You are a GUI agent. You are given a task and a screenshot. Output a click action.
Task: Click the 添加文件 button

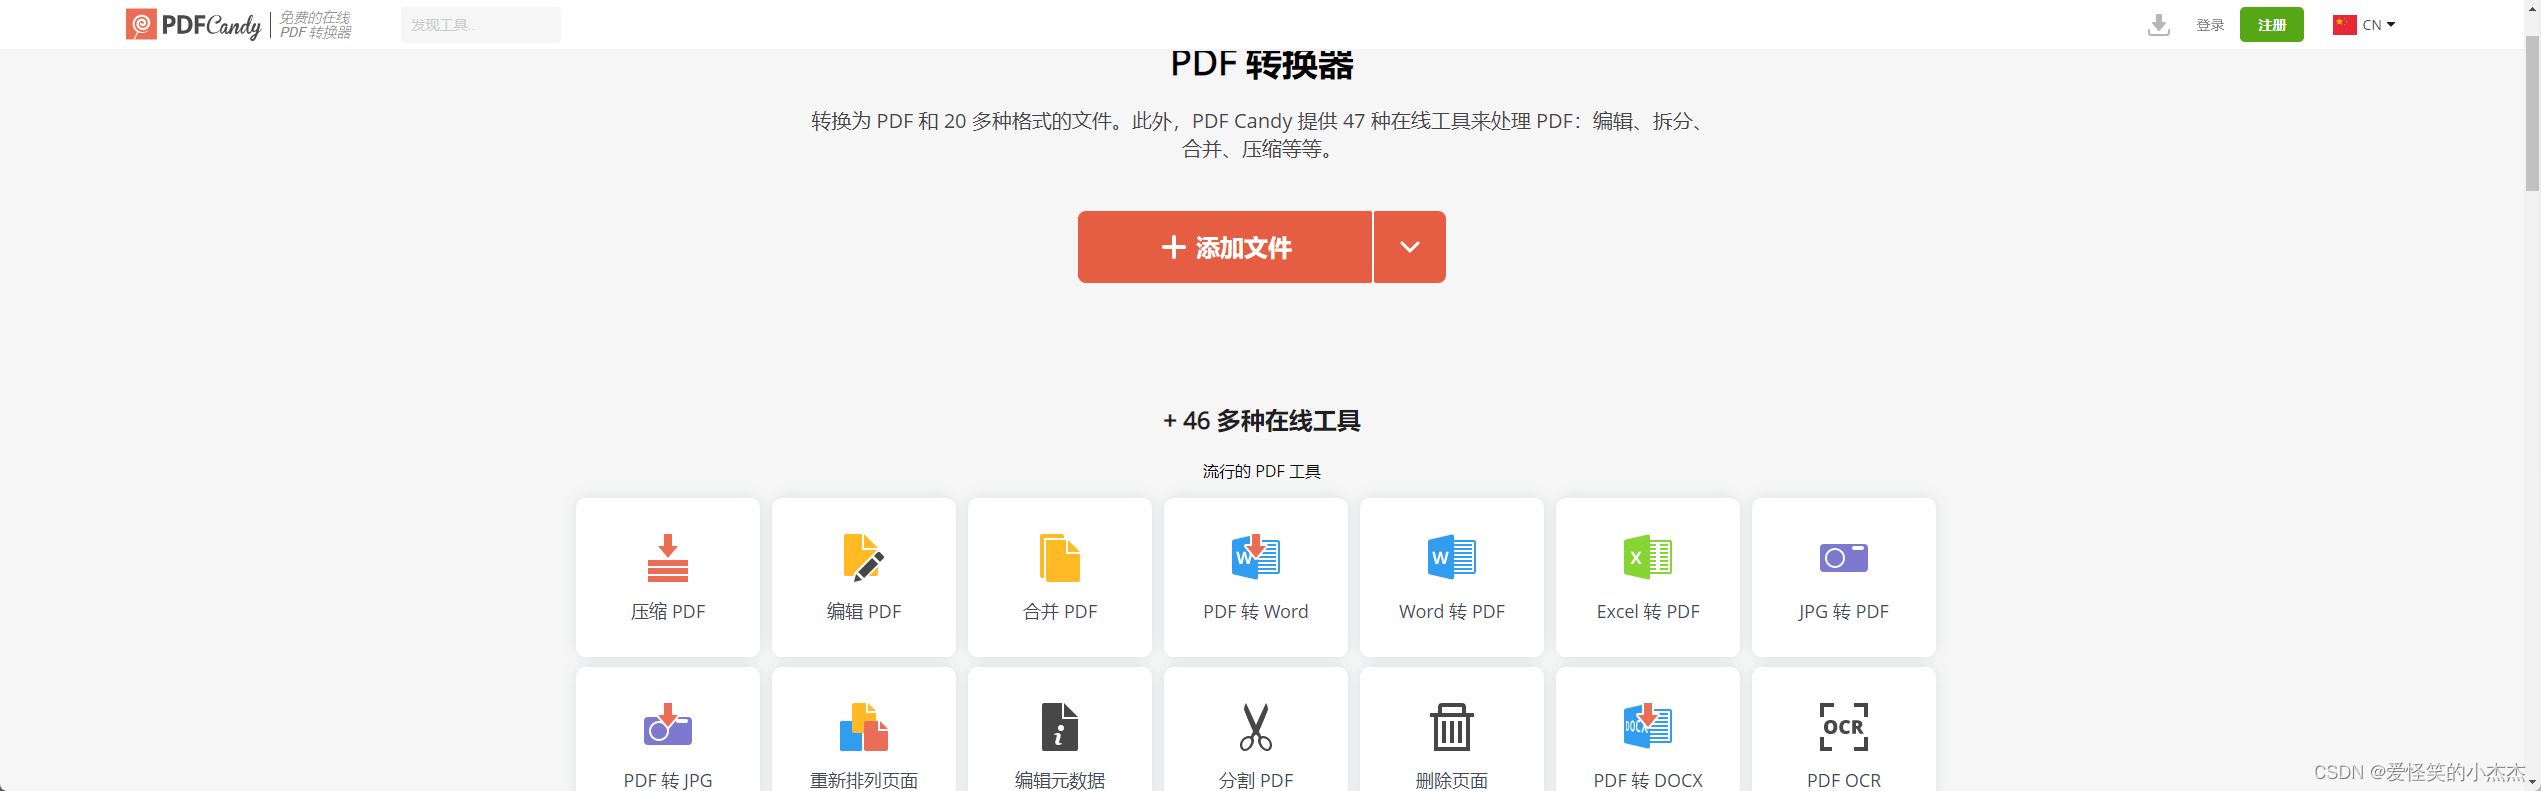pos(1225,247)
